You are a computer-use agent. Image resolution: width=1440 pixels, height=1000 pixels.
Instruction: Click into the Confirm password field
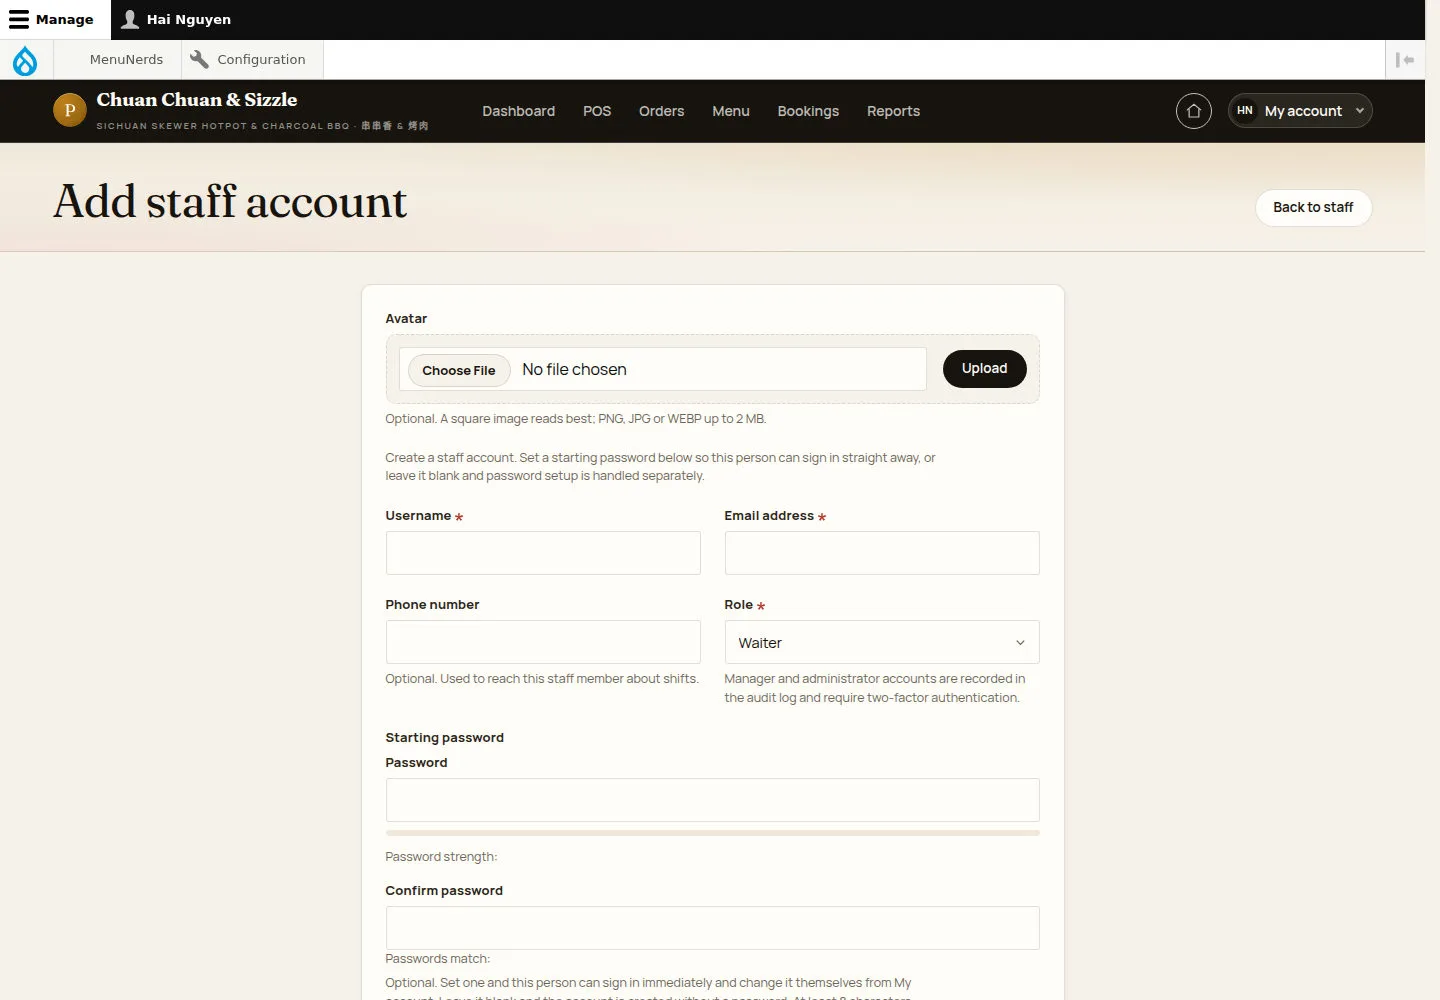713,928
